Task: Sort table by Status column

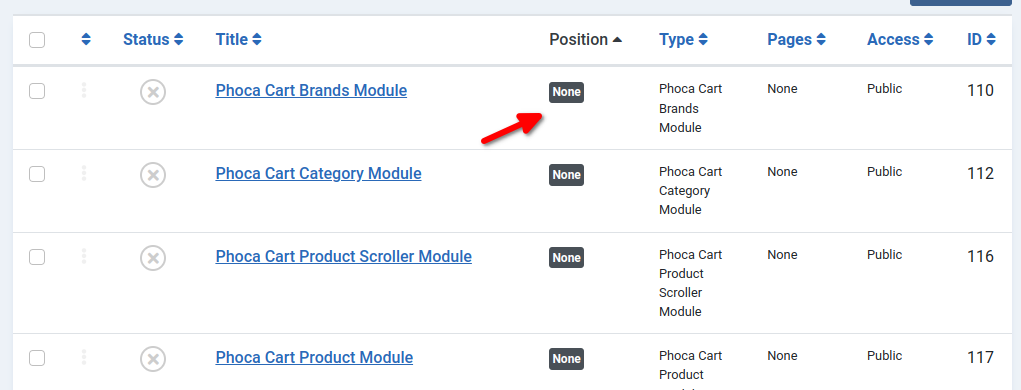Action: (153, 40)
